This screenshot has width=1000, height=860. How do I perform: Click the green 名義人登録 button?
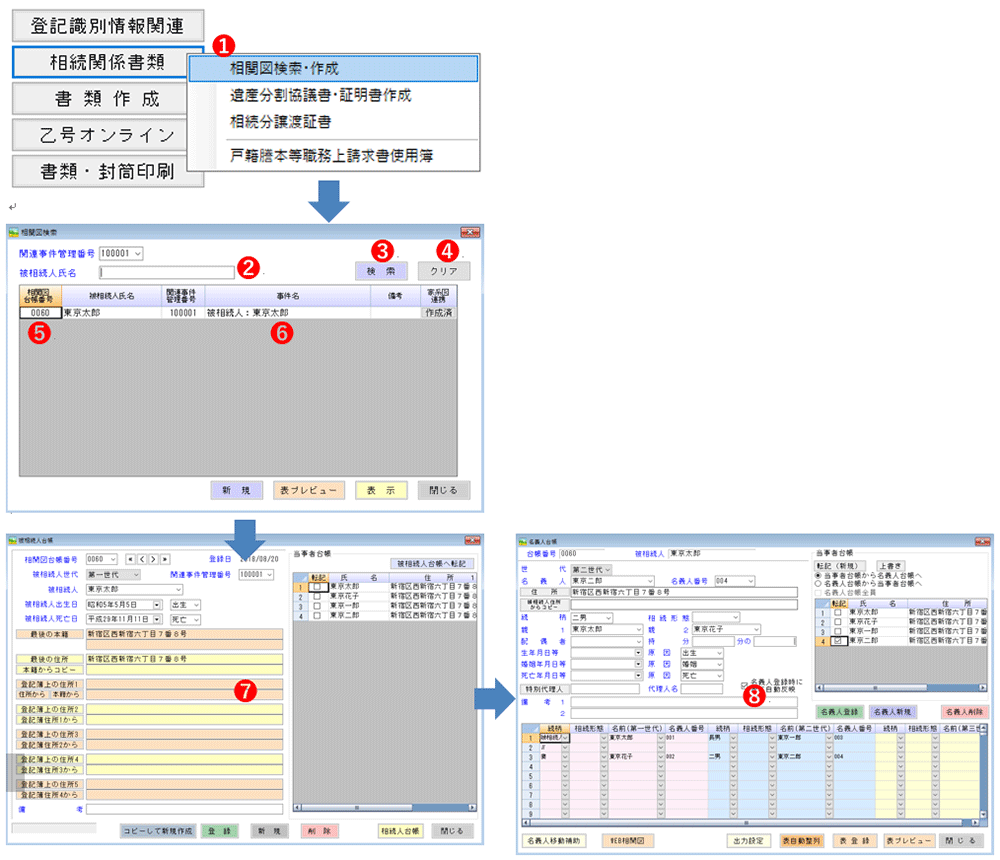838,711
